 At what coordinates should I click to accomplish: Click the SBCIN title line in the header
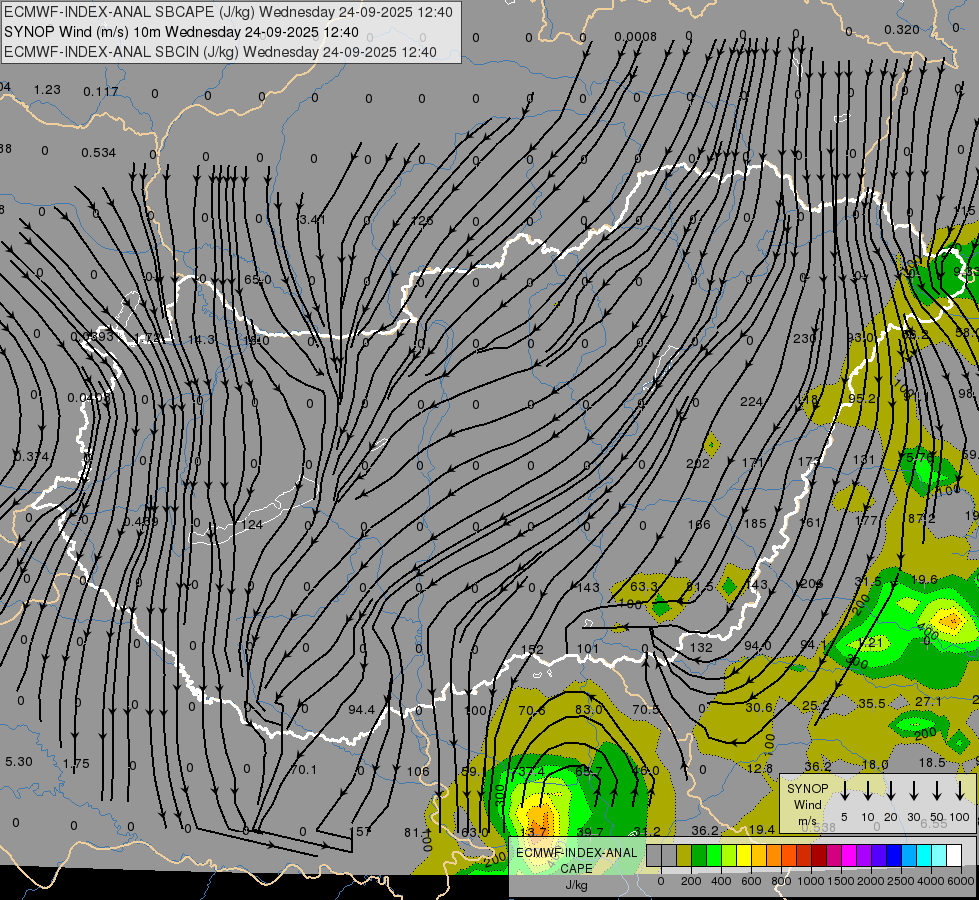click(220, 52)
